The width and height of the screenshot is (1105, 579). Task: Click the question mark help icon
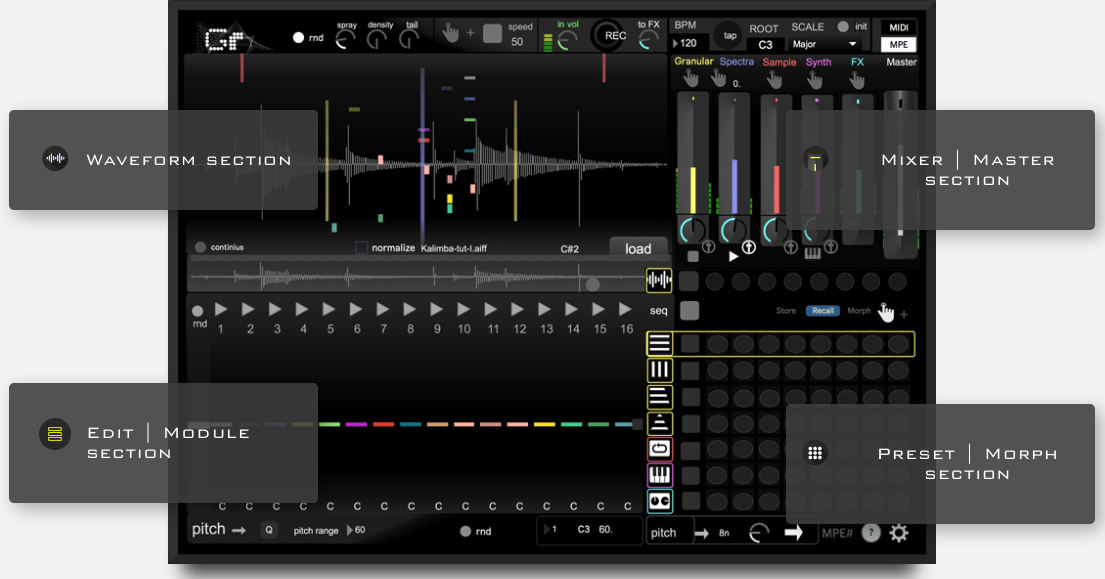[871, 533]
